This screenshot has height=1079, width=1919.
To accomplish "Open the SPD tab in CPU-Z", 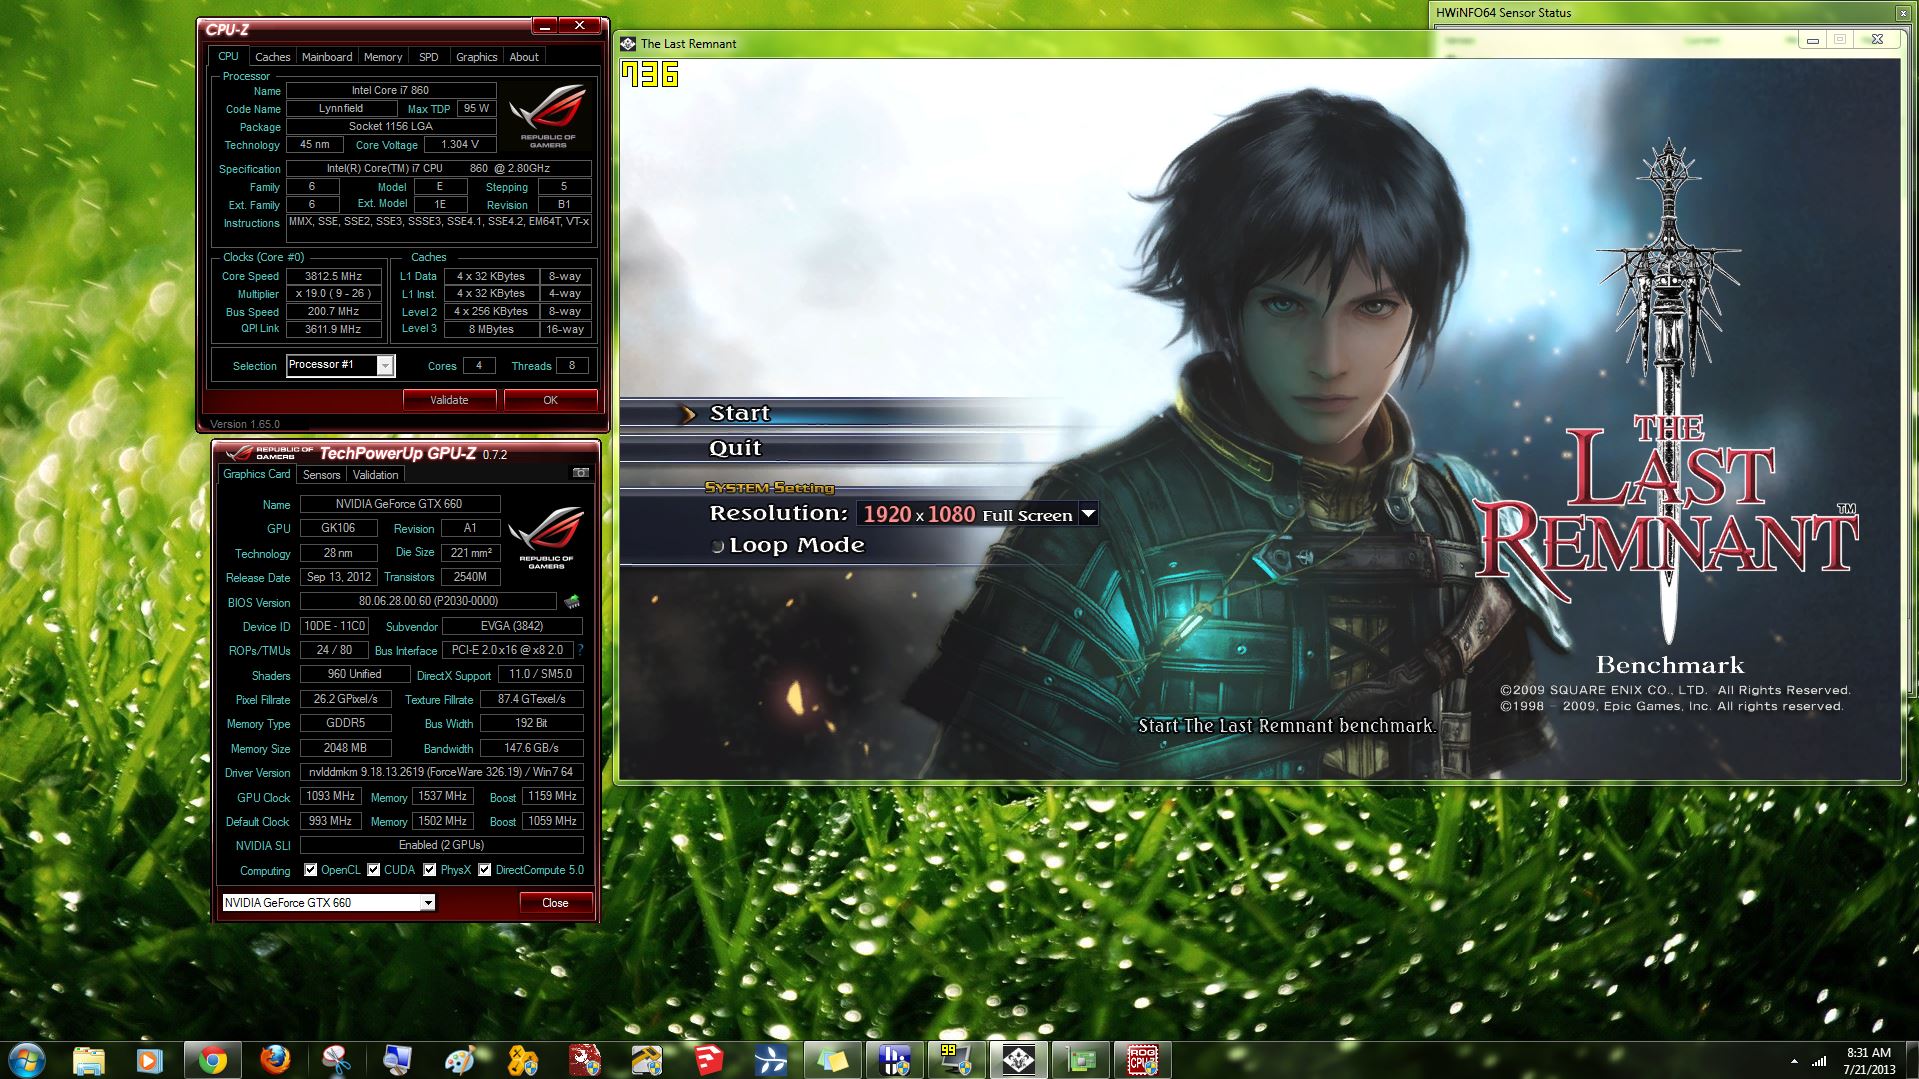I will click(429, 57).
